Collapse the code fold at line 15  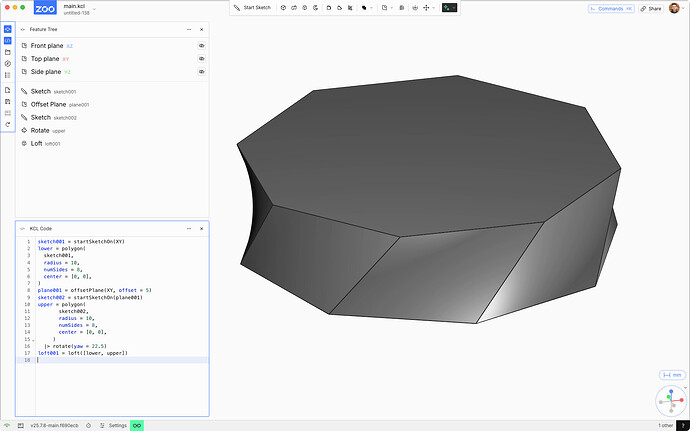click(x=33, y=340)
